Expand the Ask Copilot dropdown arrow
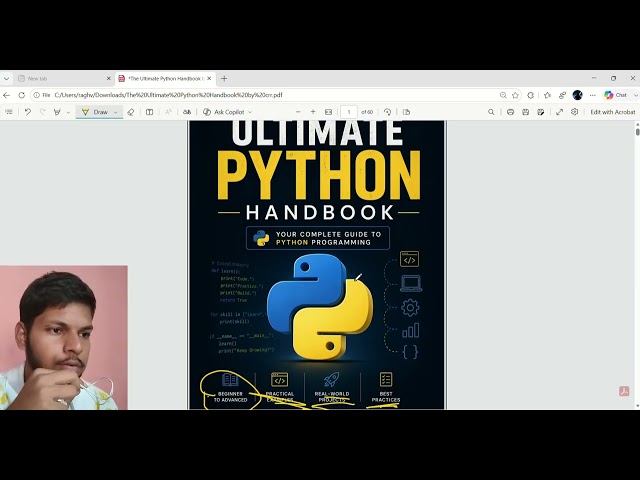The width and height of the screenshot is (640, 480). point(250,112)
